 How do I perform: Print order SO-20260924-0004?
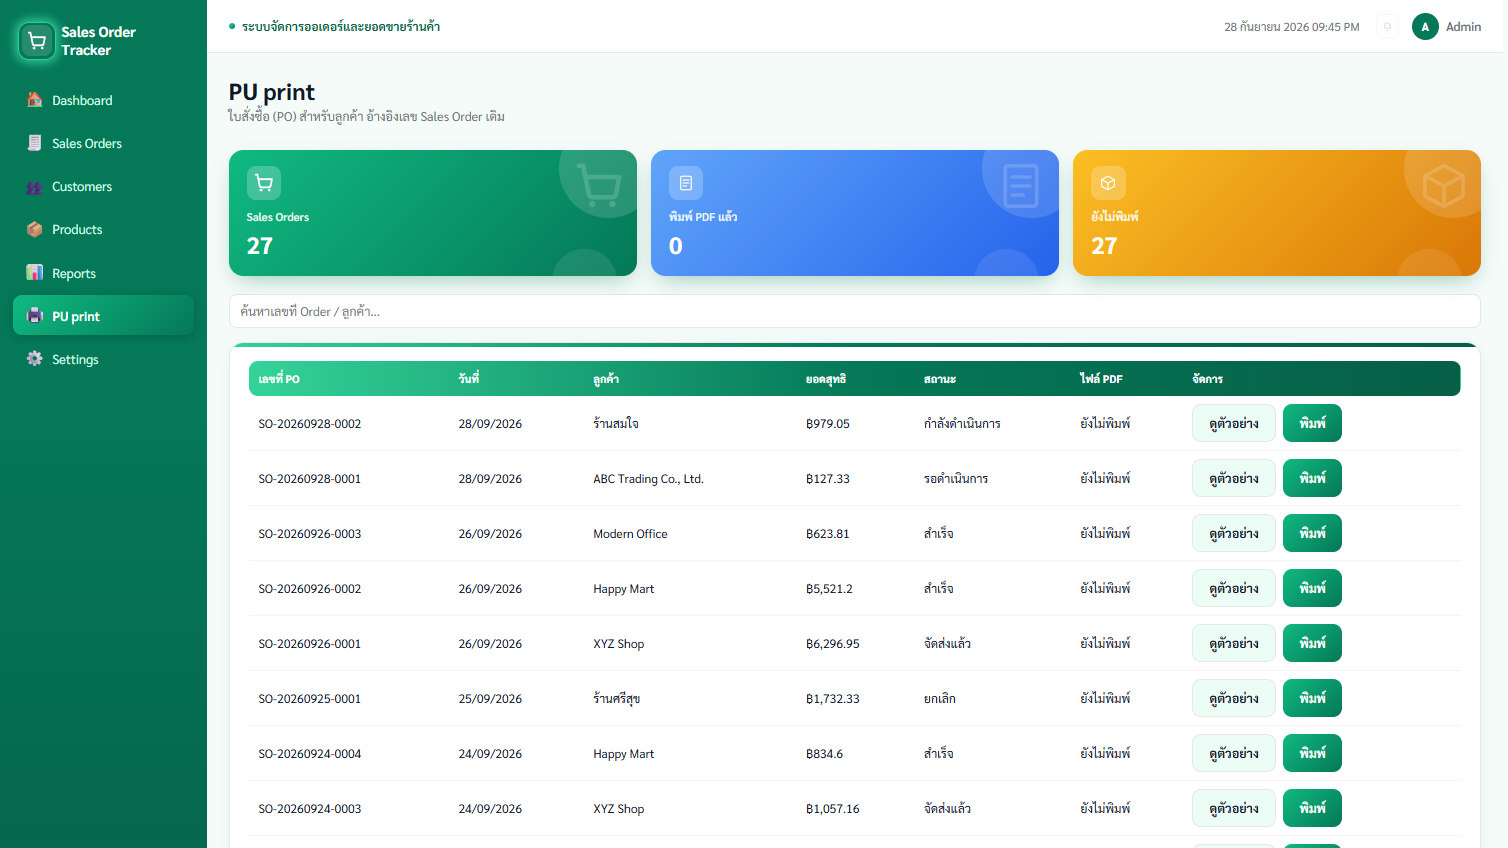click(1312, 753)
